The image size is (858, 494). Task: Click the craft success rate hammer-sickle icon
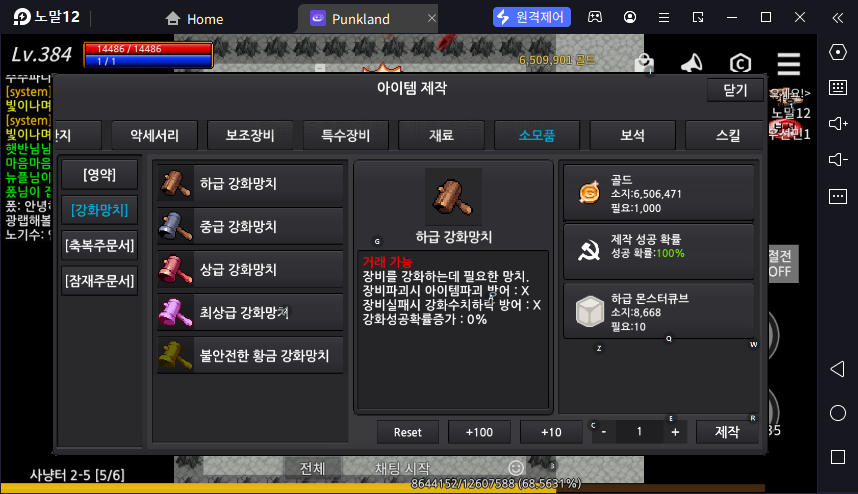coord(589,251)
